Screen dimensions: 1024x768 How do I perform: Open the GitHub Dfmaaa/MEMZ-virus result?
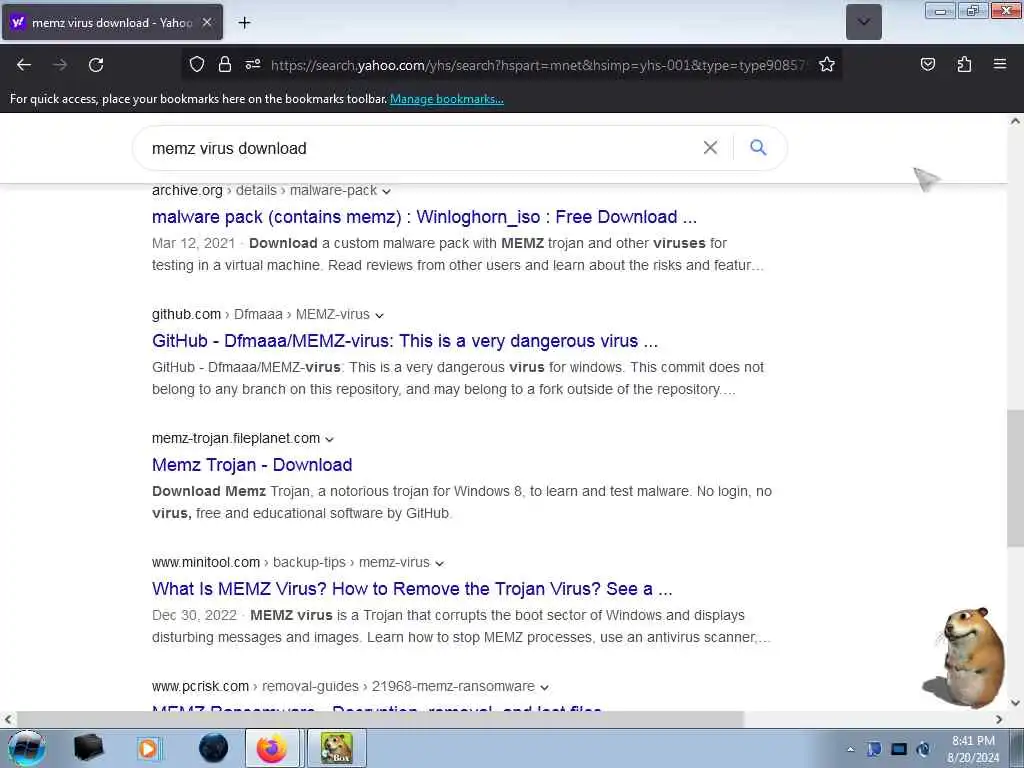[405, 341]
